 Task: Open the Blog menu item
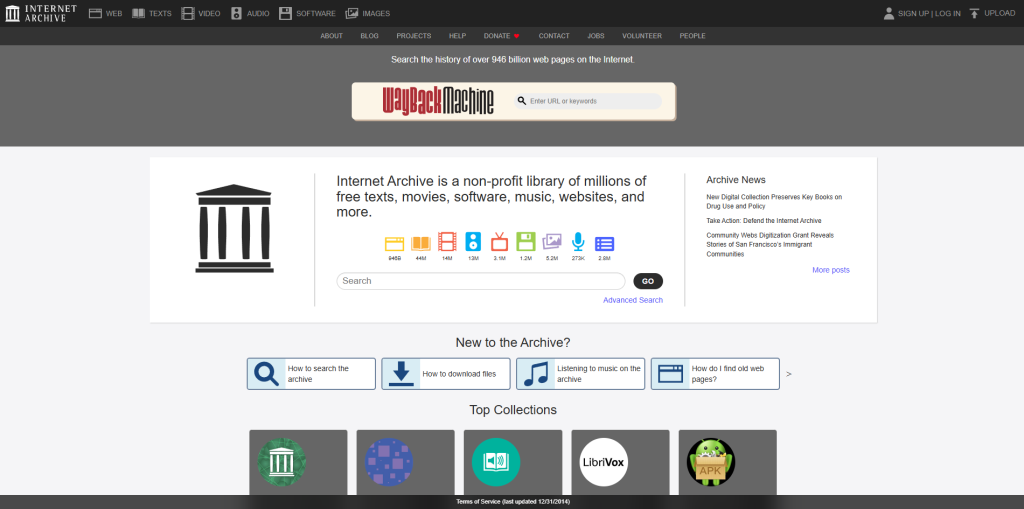(369, 36)
